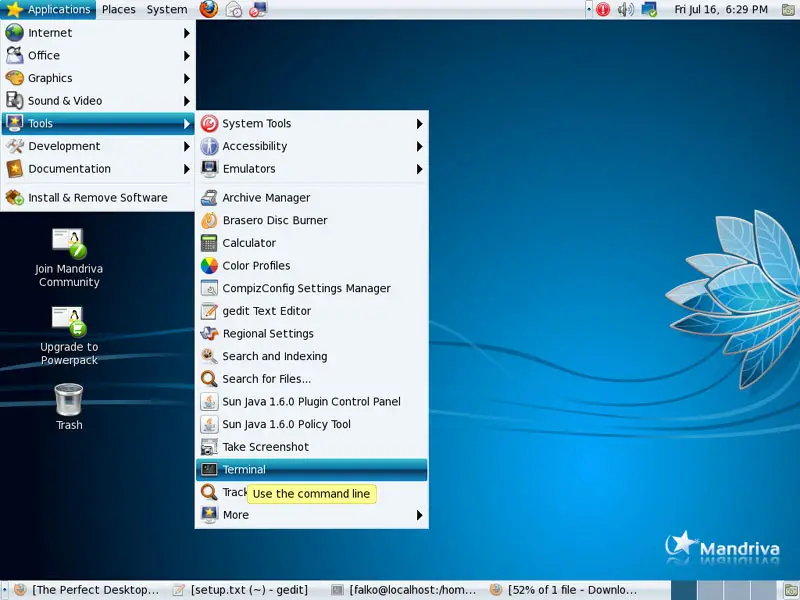Switch to the 52% download taskbar window
The height and width of the screenshot is (600, 800).
coord(563,590)
